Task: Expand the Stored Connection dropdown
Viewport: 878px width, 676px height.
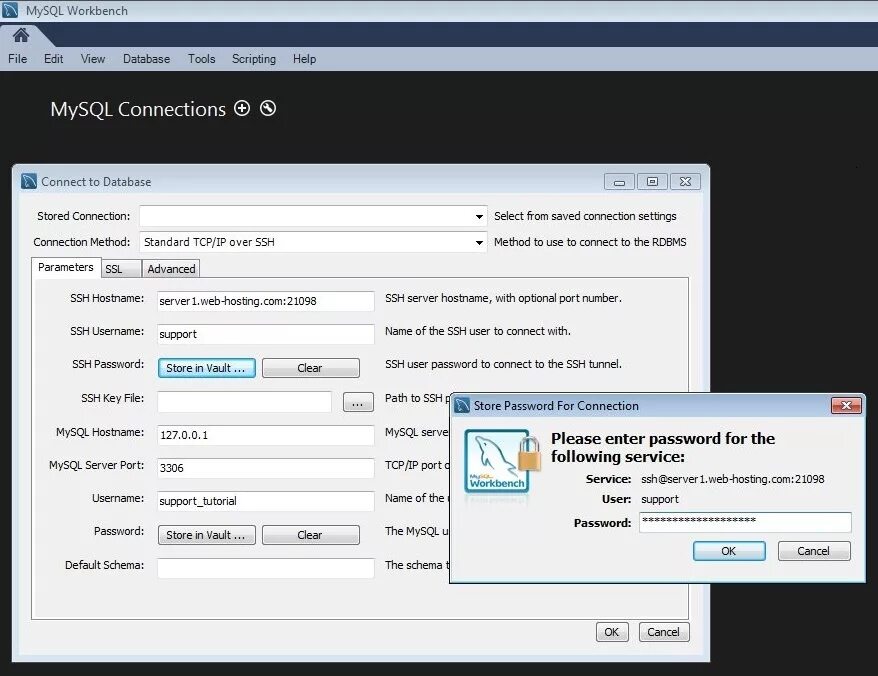Action: click(479, 216)
